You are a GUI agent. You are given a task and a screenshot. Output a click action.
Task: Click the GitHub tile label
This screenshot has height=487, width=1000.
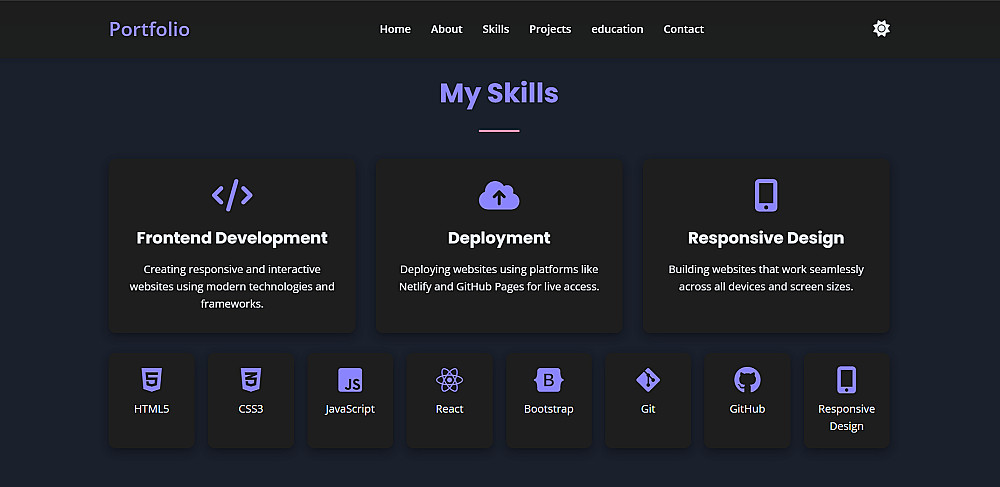747,409
